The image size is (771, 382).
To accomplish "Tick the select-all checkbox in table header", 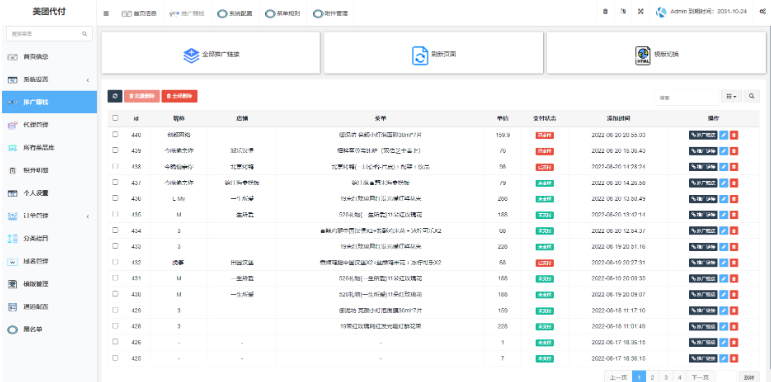I will [115, 118].
